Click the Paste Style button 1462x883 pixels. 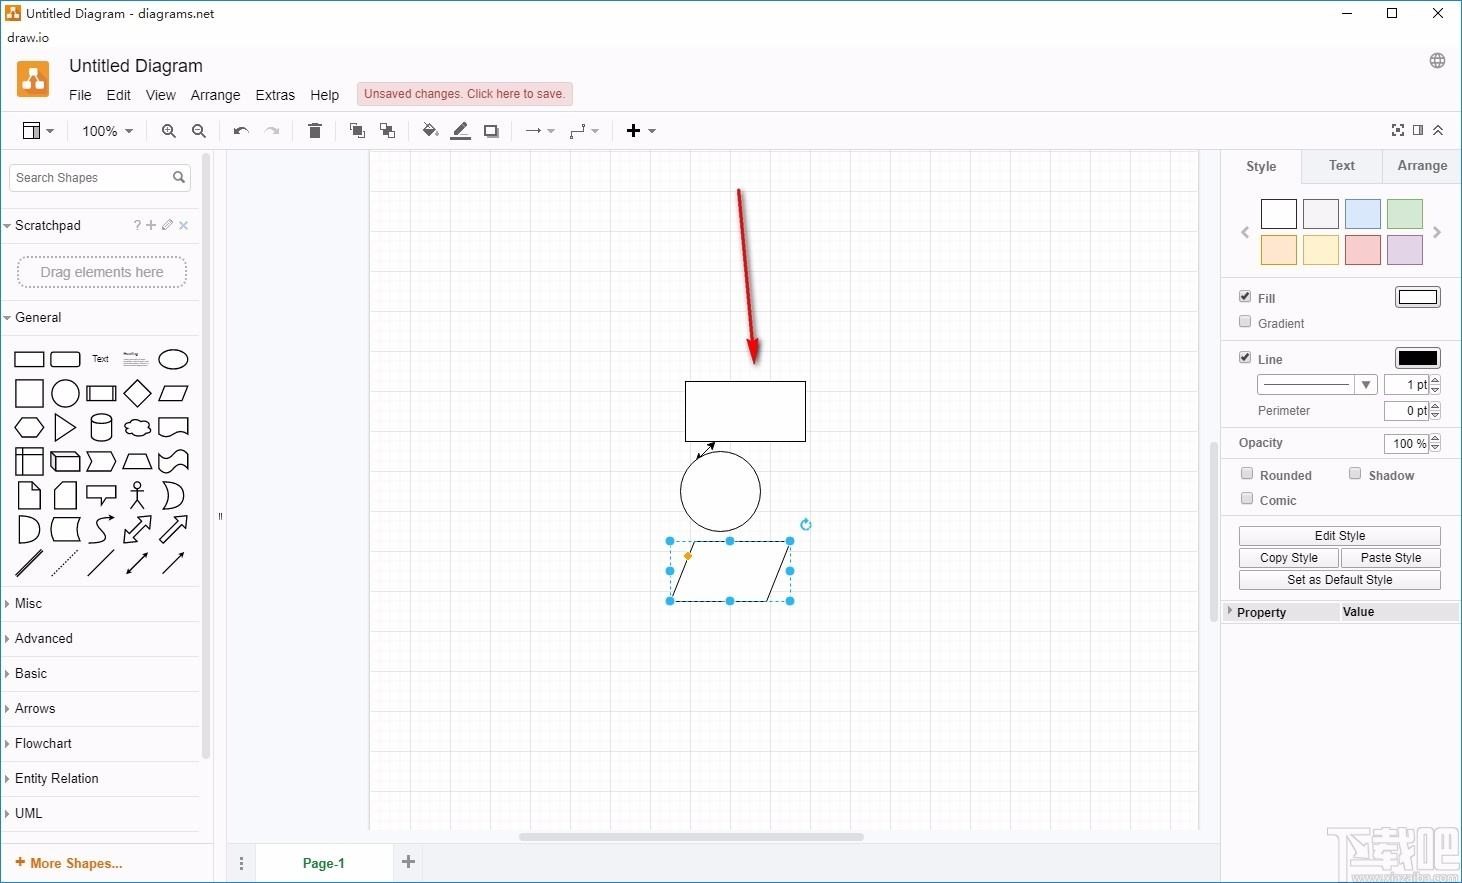[x=1391, y=558]
